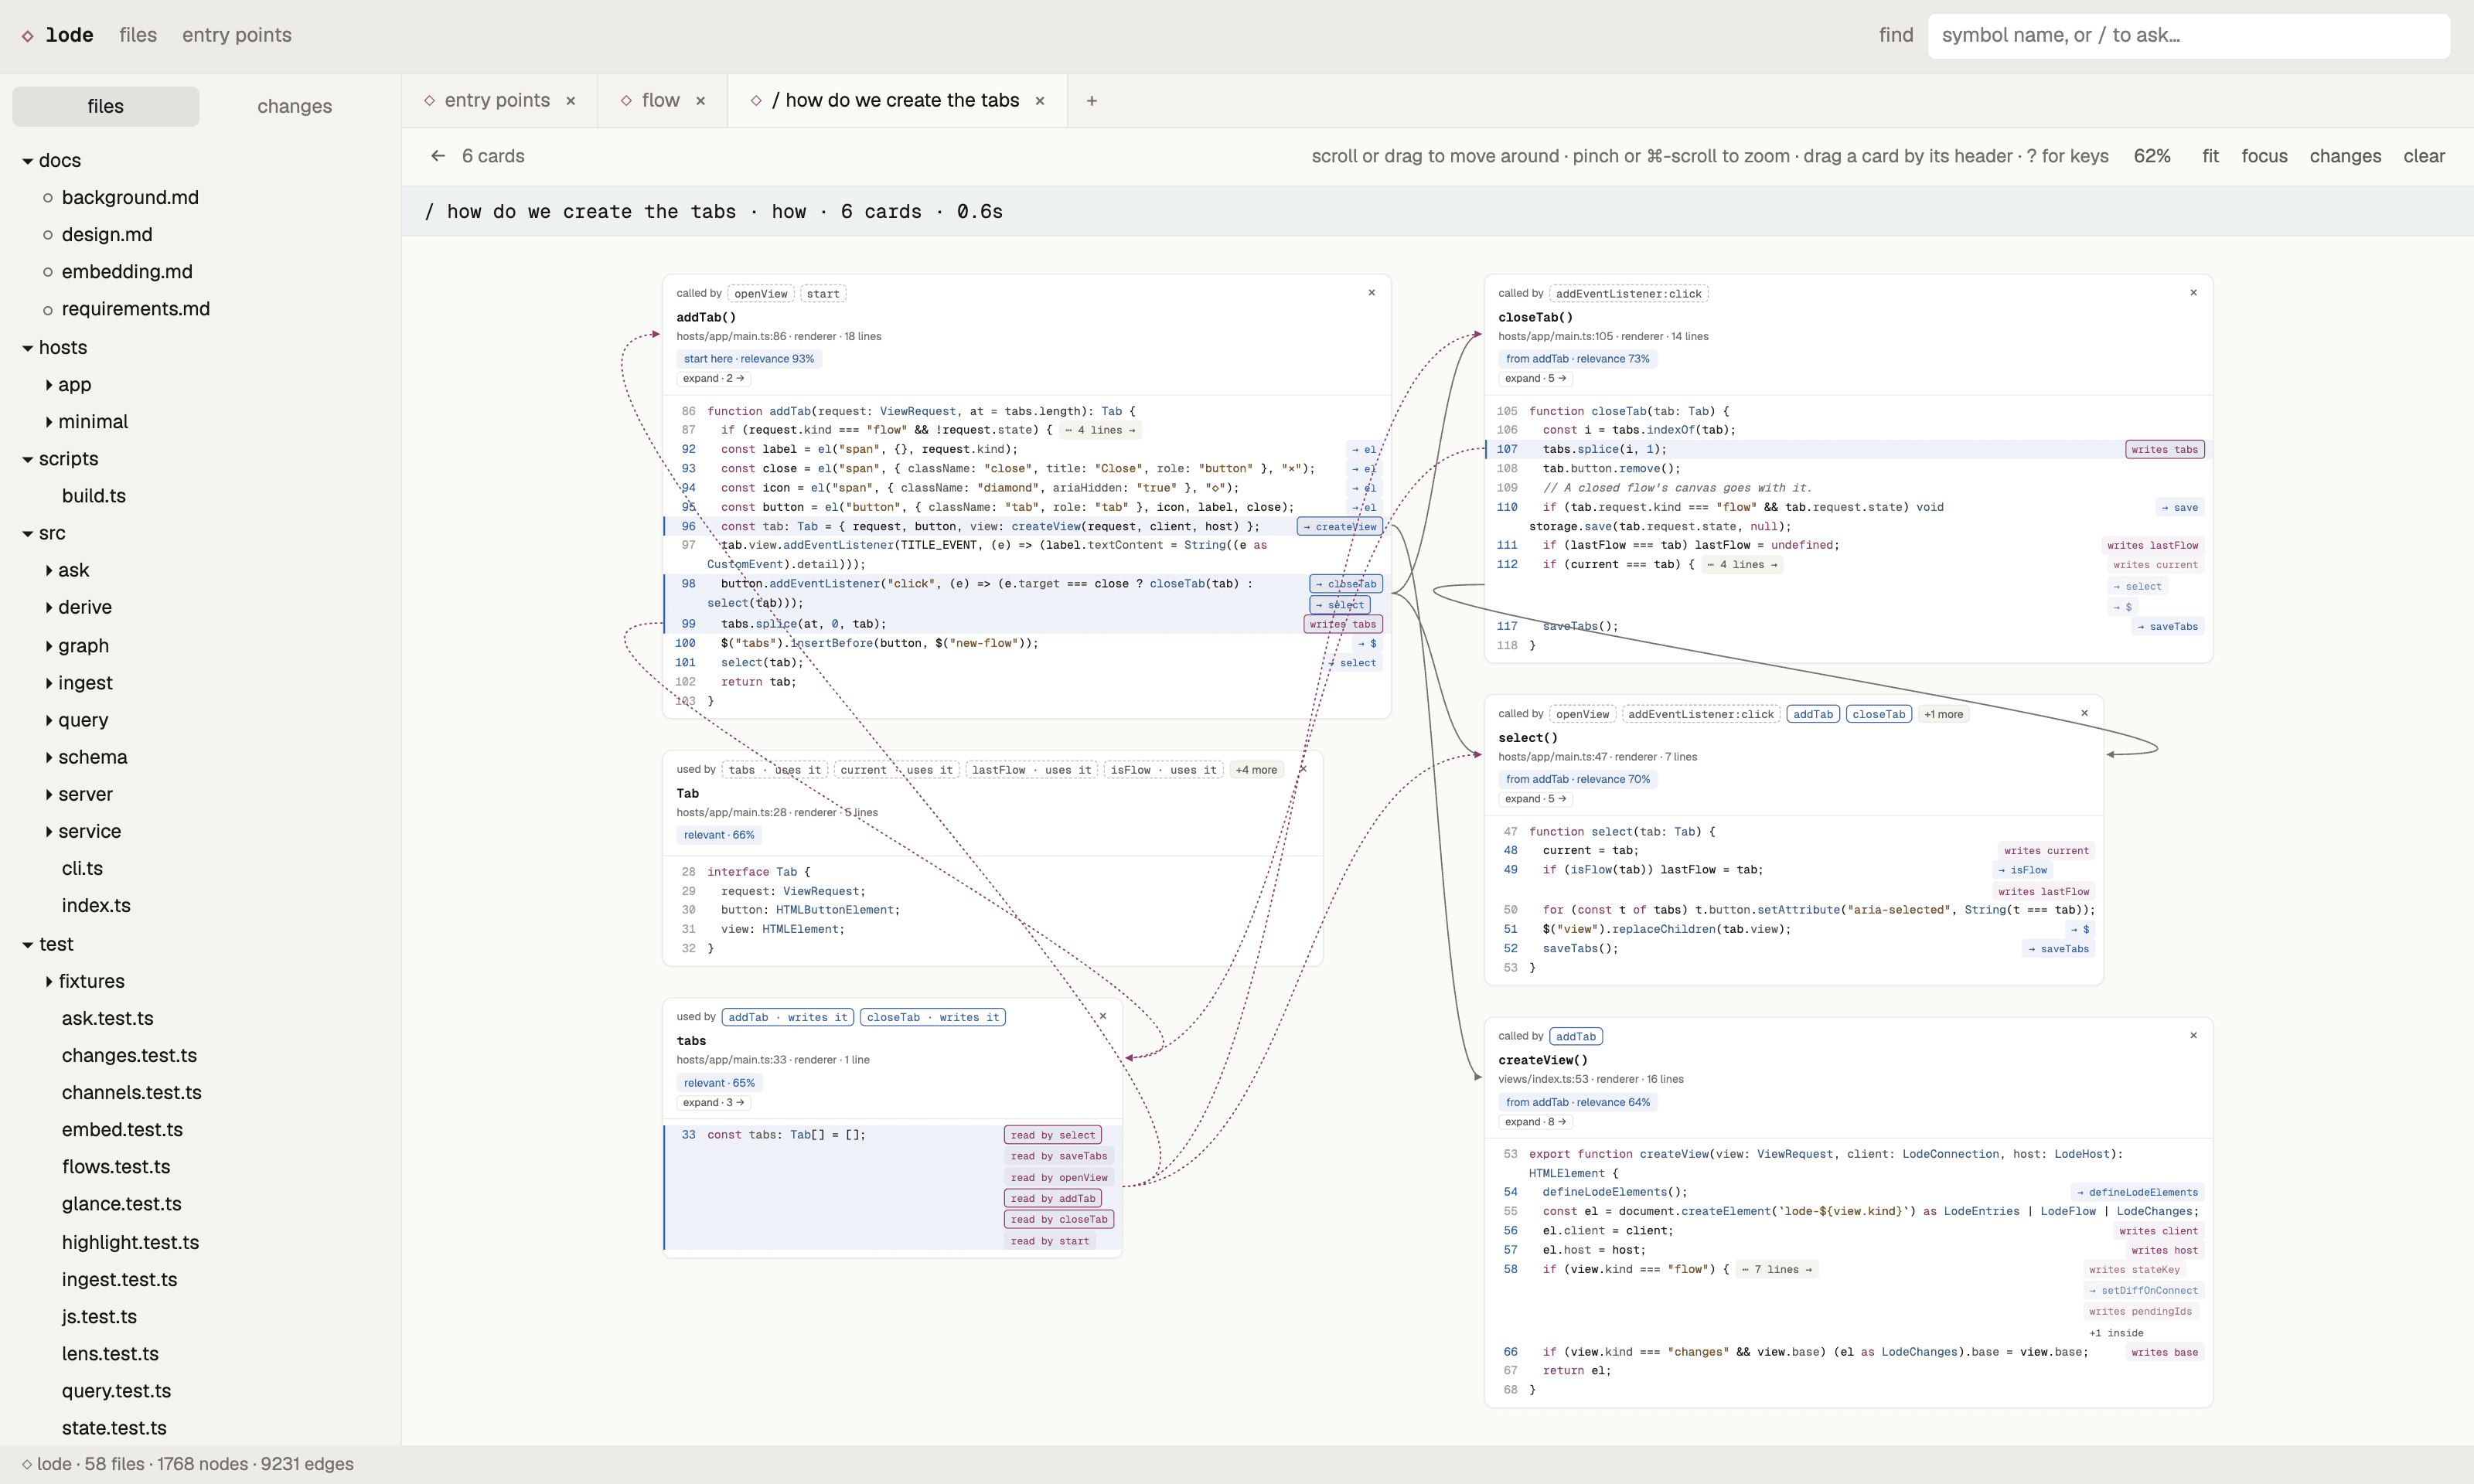Image resolution: width=2474 pixels, height=1484 pixels.
Task: Open the 'entry points' top menu item
Action: coord(237,35)
